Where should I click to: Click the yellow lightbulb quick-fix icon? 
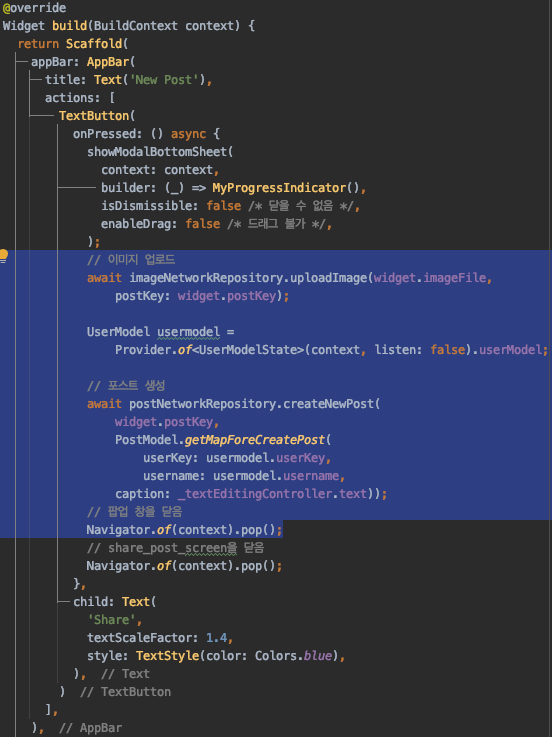[4, 256]
